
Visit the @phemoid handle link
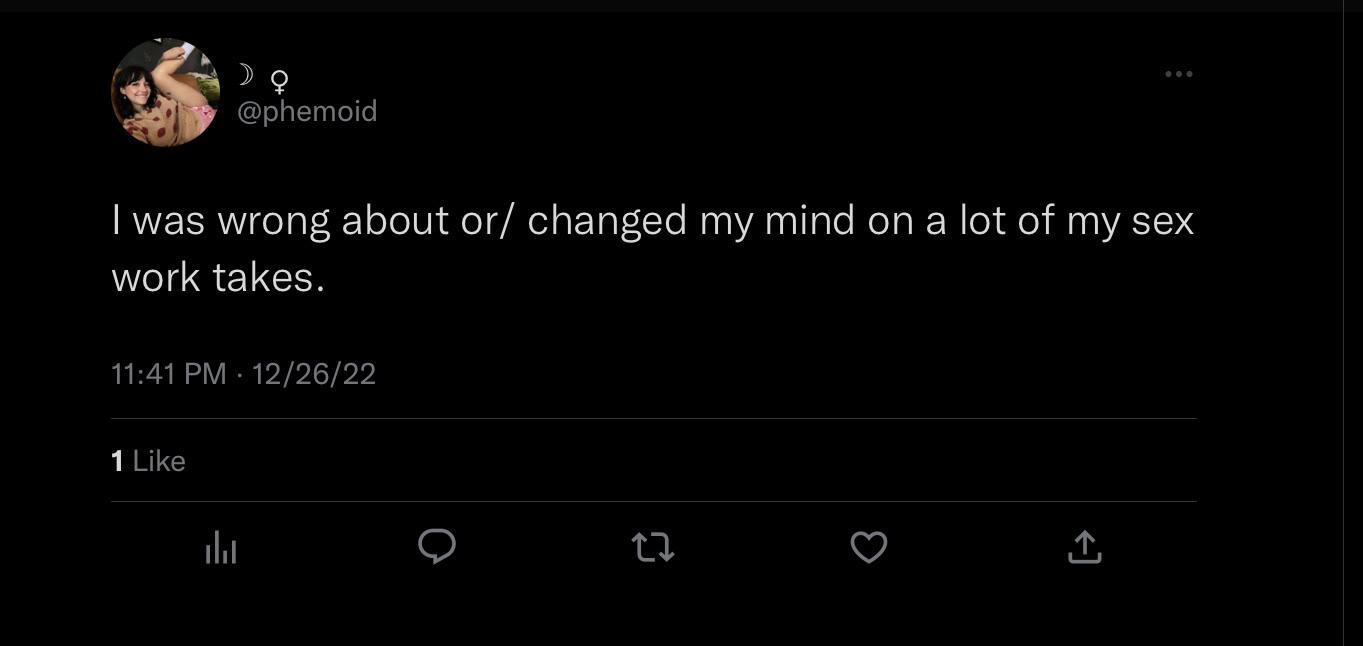point(307,111)
